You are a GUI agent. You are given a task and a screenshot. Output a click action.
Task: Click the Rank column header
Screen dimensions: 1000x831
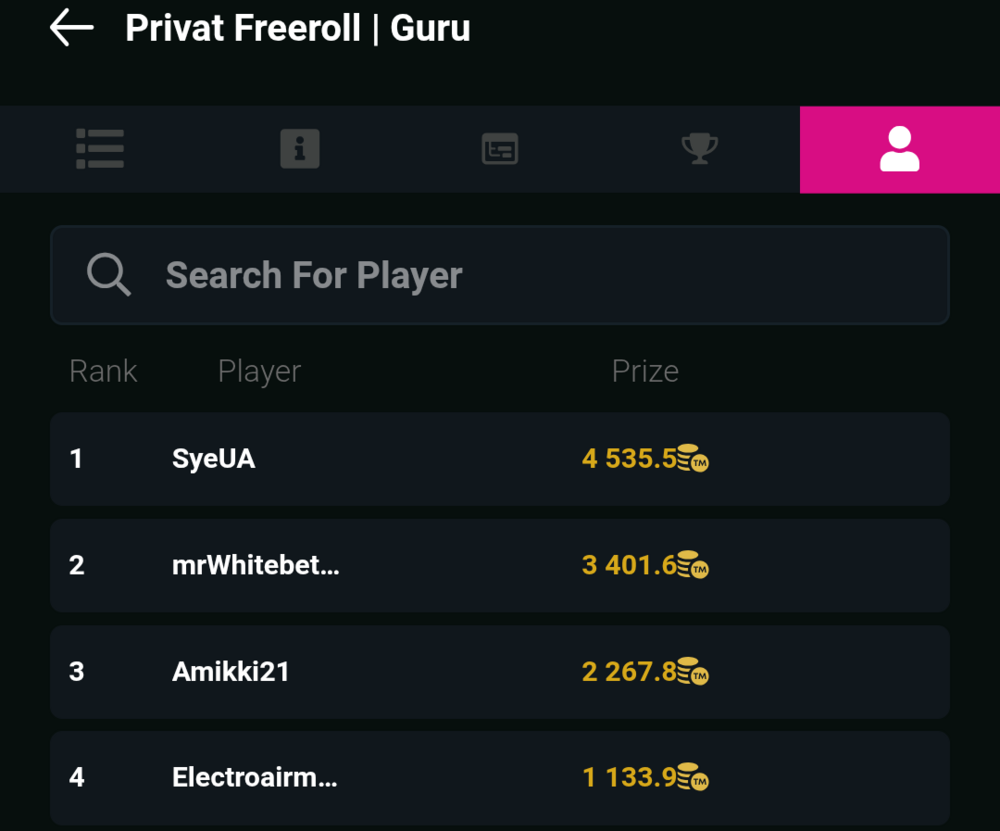coord(103,371)
